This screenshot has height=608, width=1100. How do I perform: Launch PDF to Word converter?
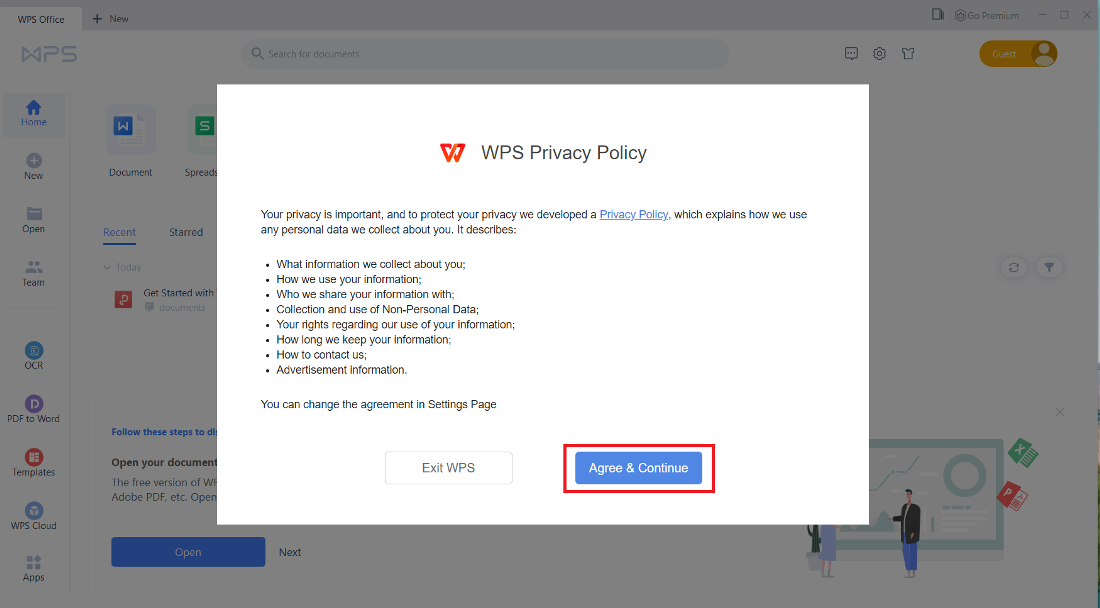[34, 408]
